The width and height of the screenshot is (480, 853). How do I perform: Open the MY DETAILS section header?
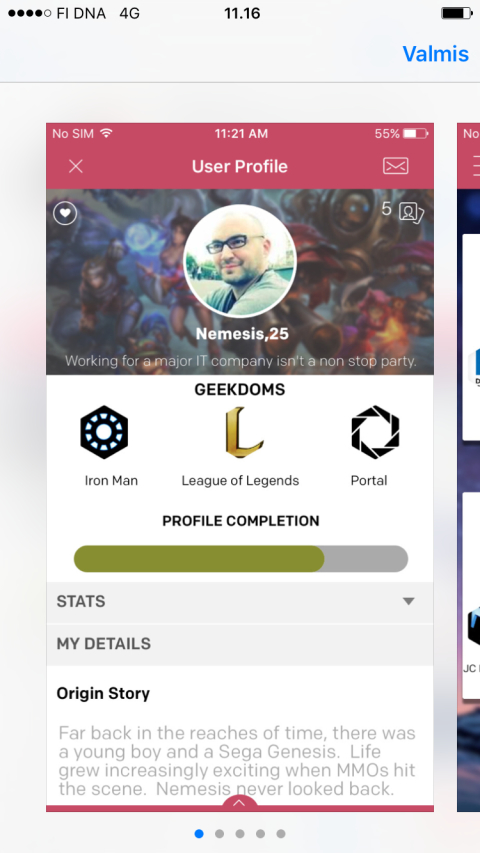click(240, 644)
